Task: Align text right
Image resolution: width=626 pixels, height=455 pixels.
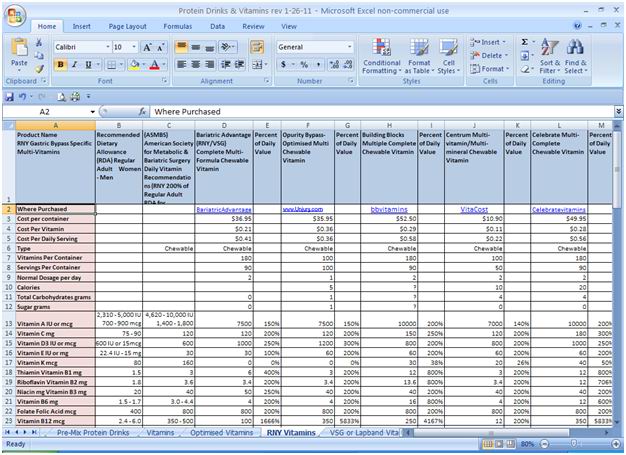Action: tap(209, 64)
